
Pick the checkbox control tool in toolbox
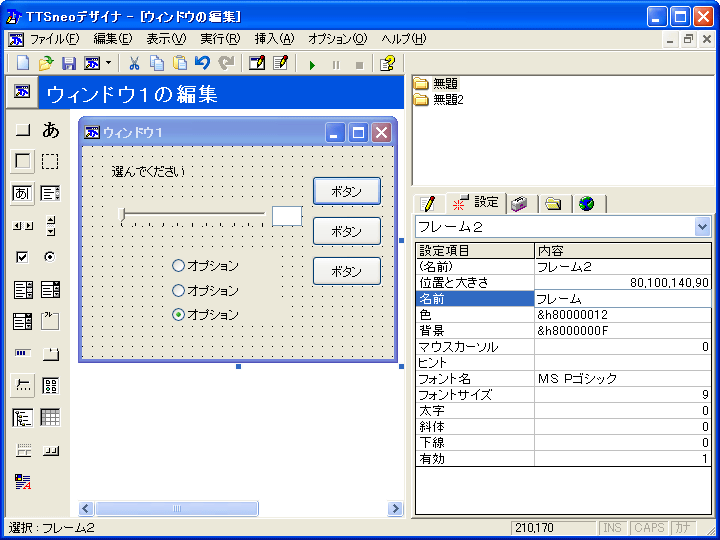pos(22,257)
